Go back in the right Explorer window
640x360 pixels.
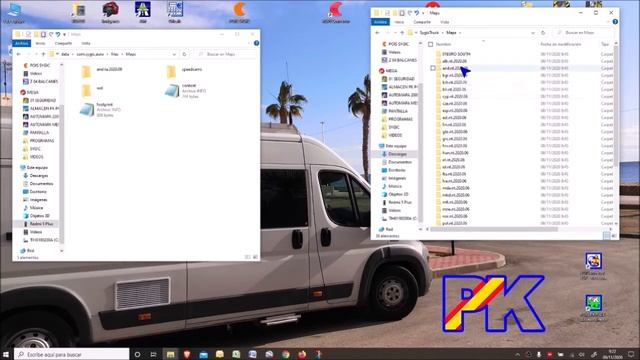(x=378, y=33)
